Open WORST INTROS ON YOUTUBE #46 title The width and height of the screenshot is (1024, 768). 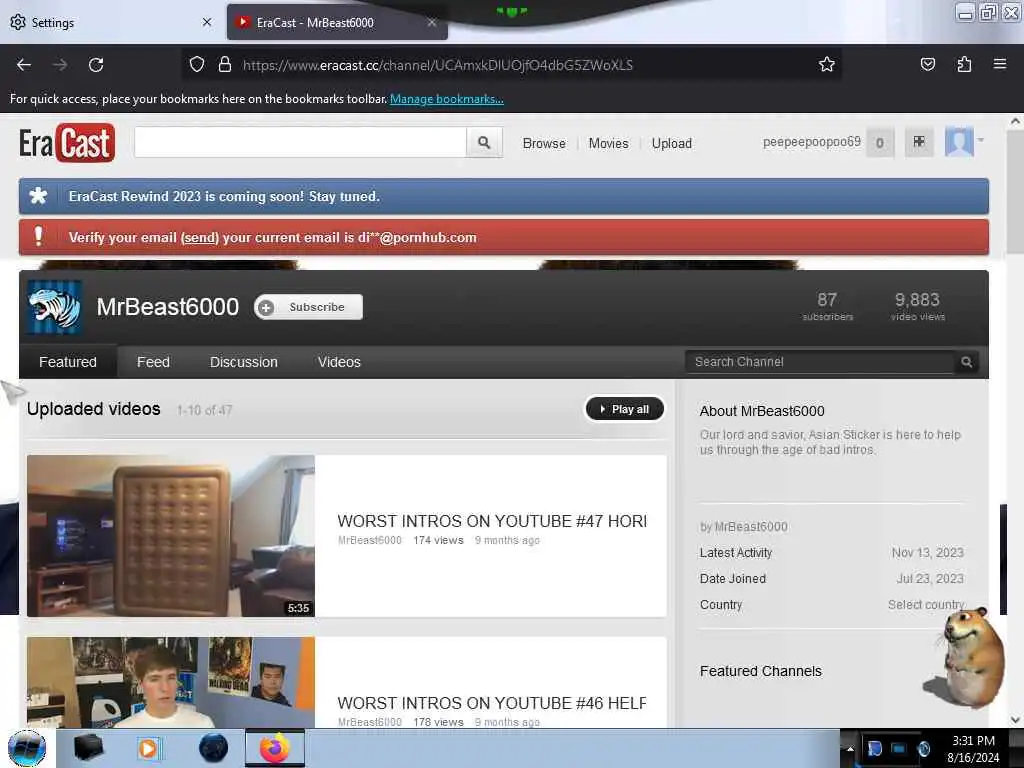[492, 703]
